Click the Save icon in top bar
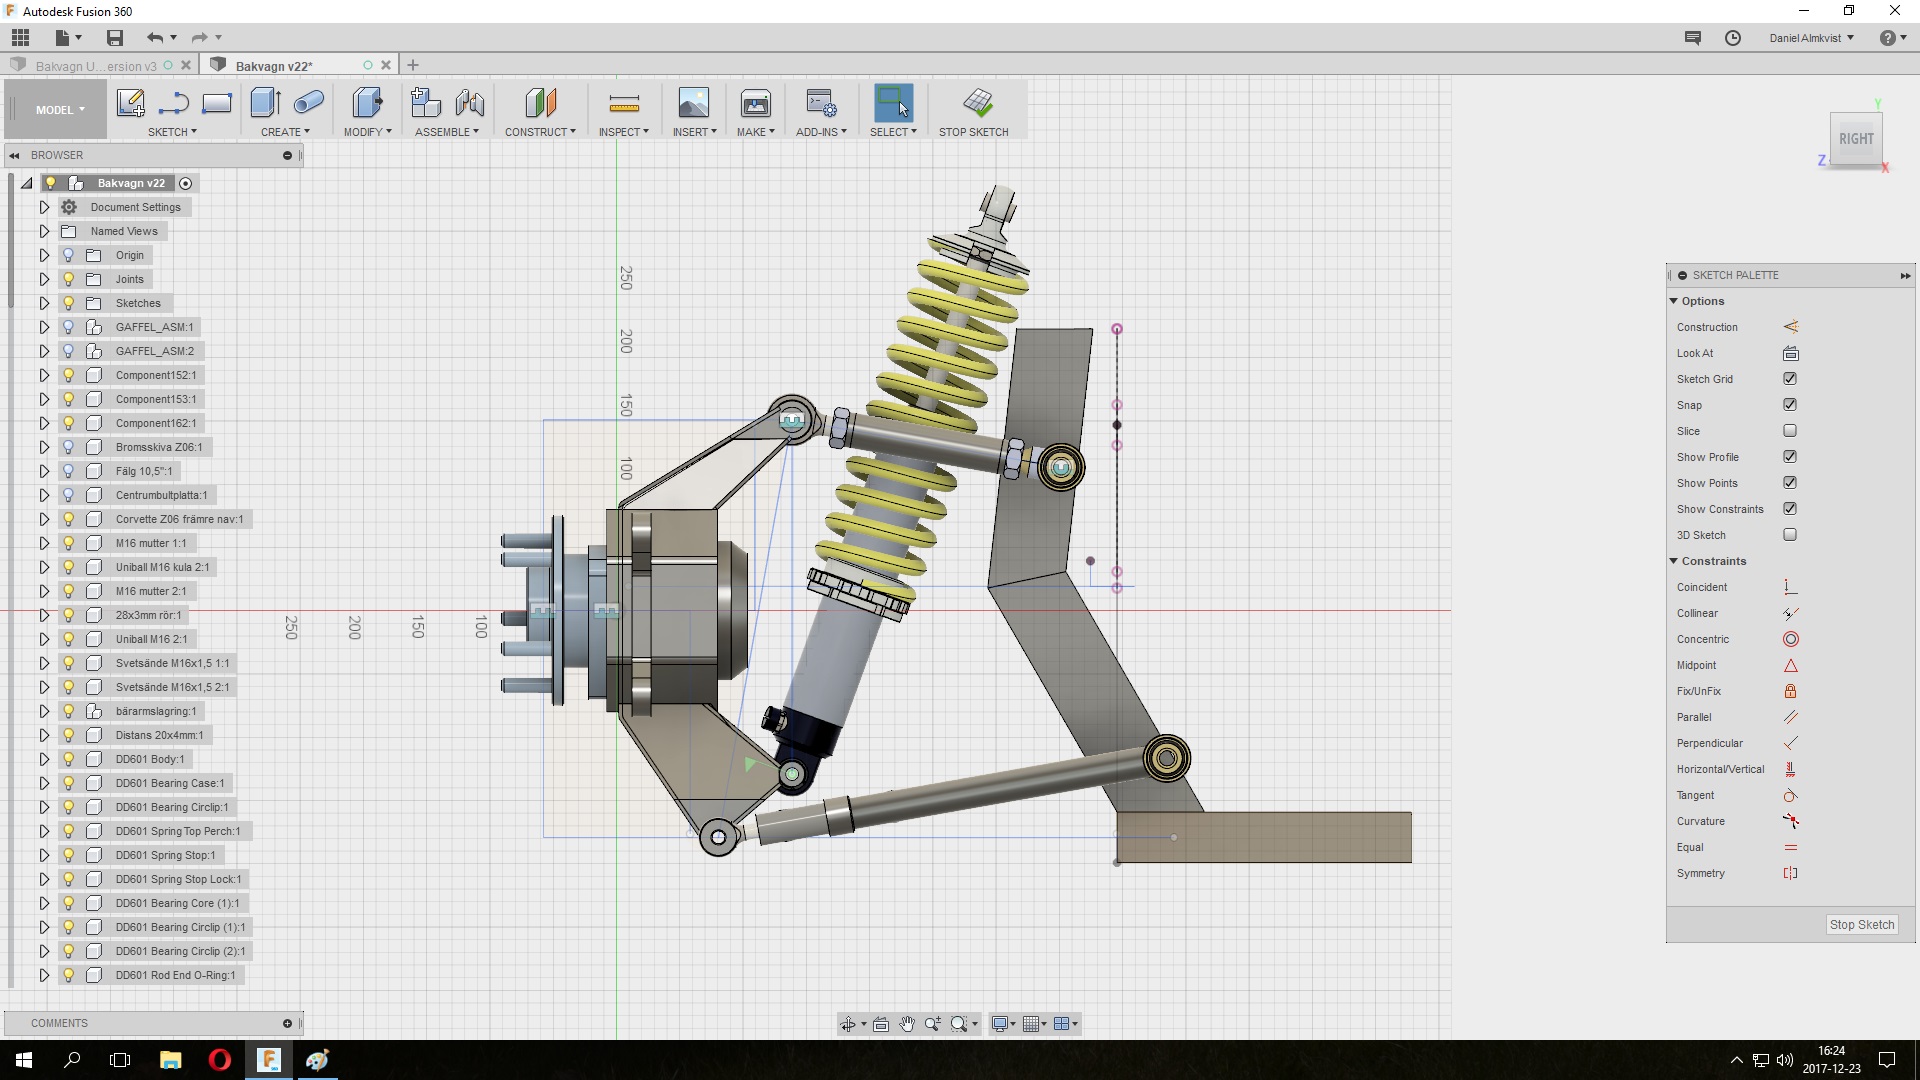1920x1080 pixels. [115, 38]
